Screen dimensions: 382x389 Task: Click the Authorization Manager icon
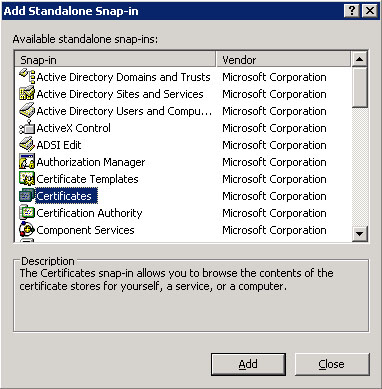click(x=27, y=162)
